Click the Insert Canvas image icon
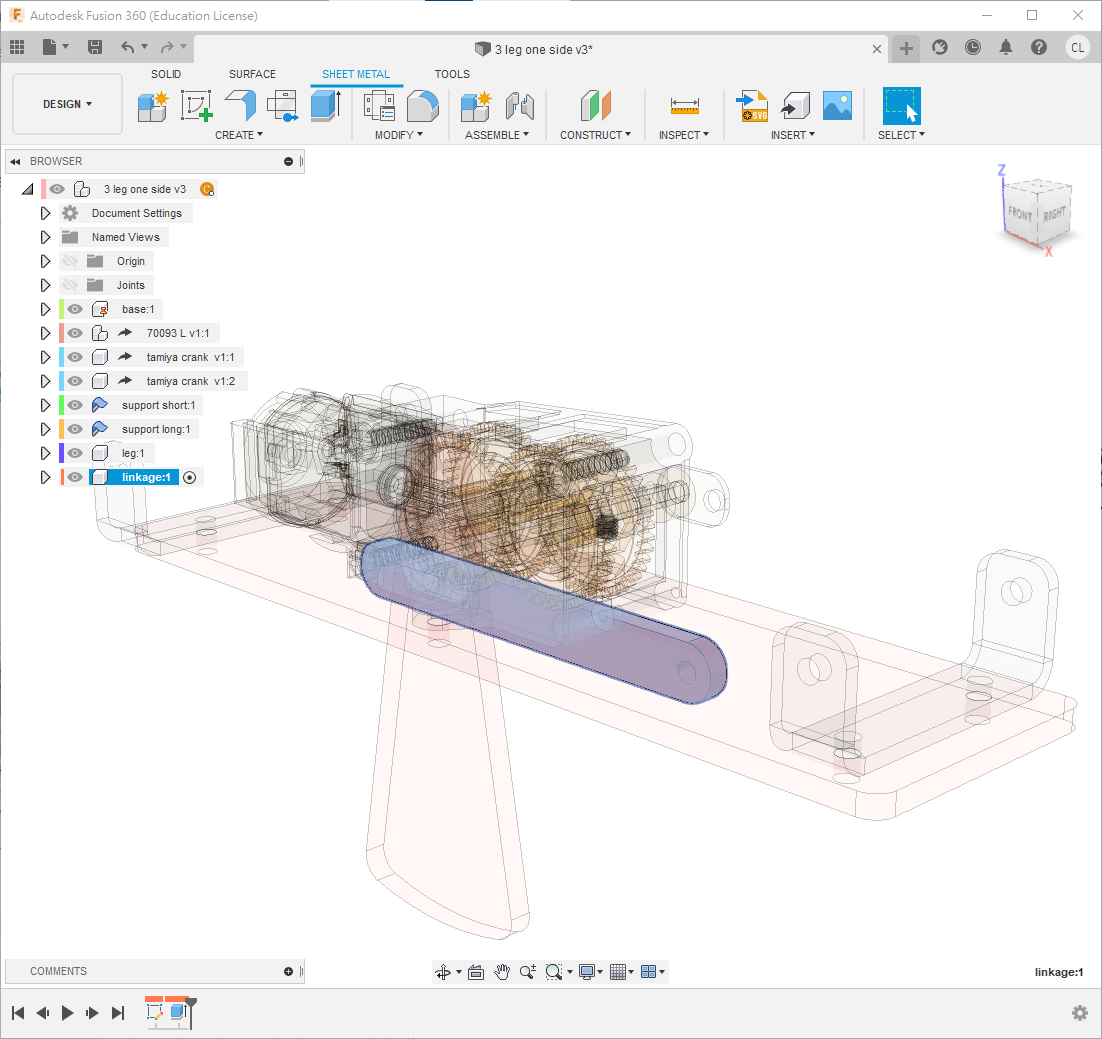Image resolution: width=1102 pixels, height=1039 pixels. click(837, 105)
